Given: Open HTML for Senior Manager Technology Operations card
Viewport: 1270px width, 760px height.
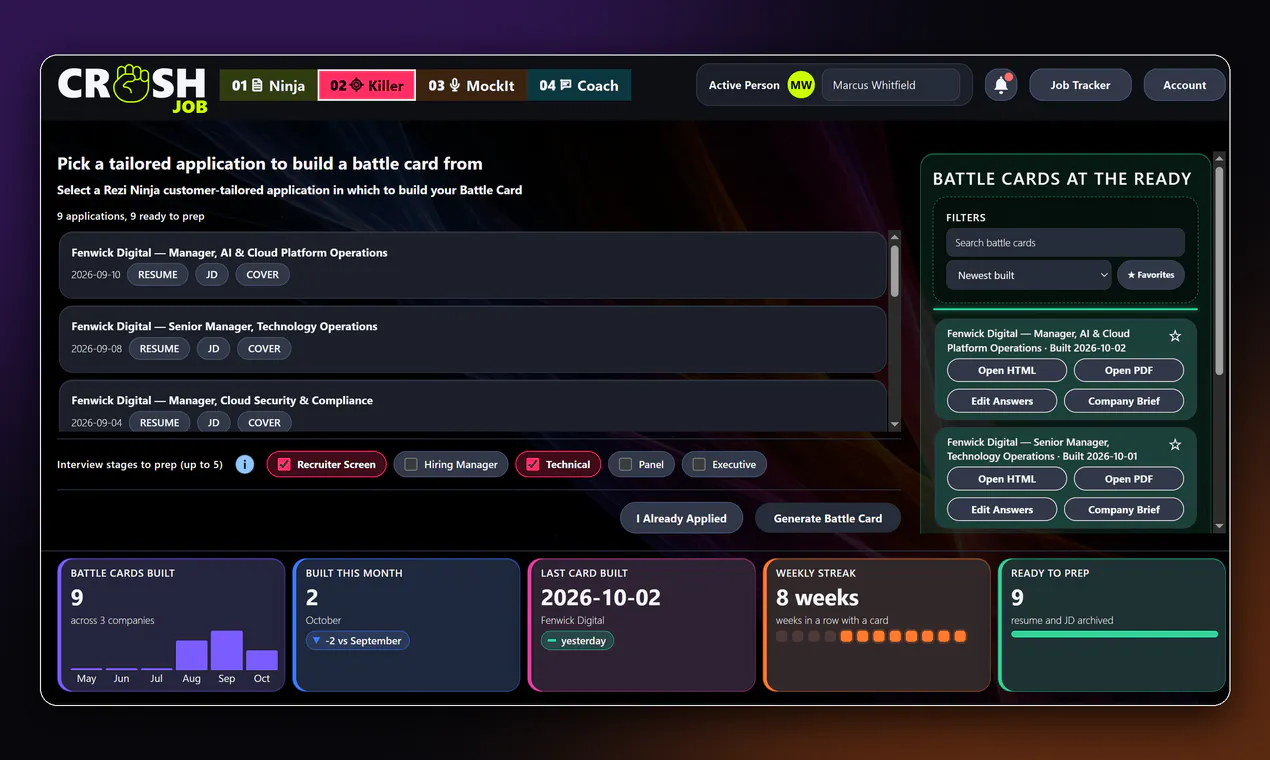Looking at the screenshot, I should pyautogui.click(x=1007, y=479).
